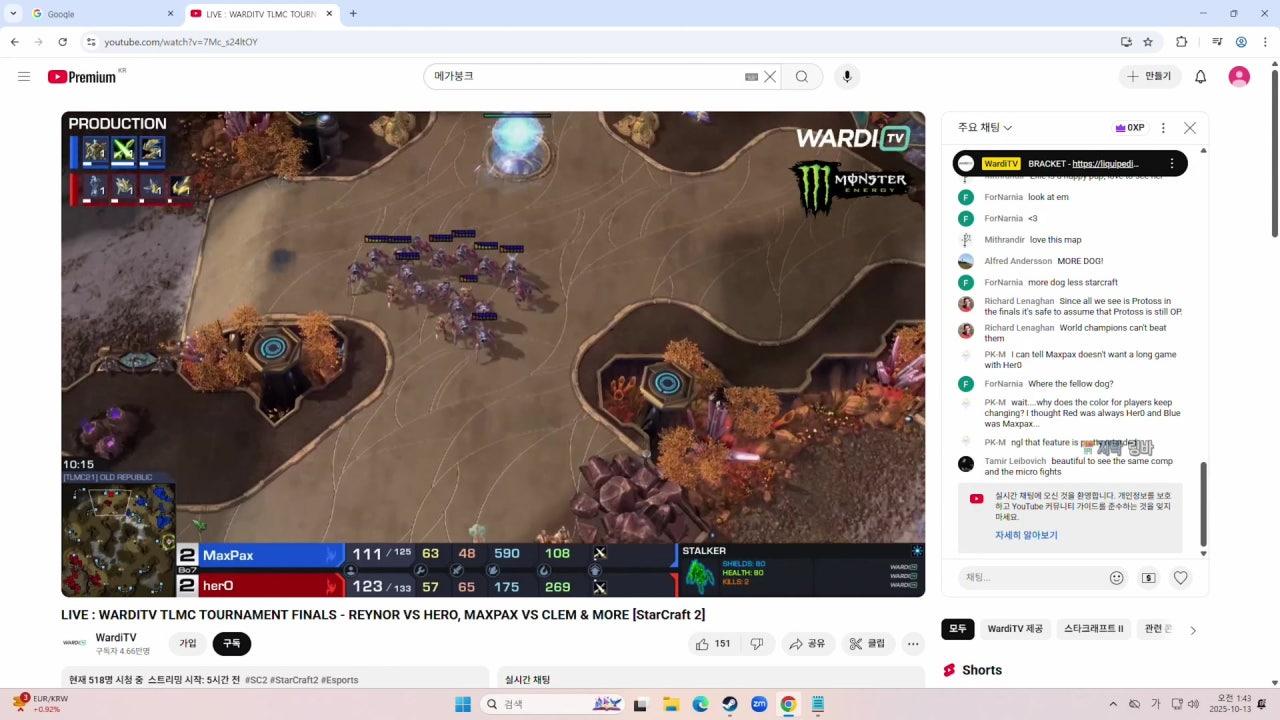Open more actions below the video
Viewport: 1280px width, 720px height.
pos(913,644)
